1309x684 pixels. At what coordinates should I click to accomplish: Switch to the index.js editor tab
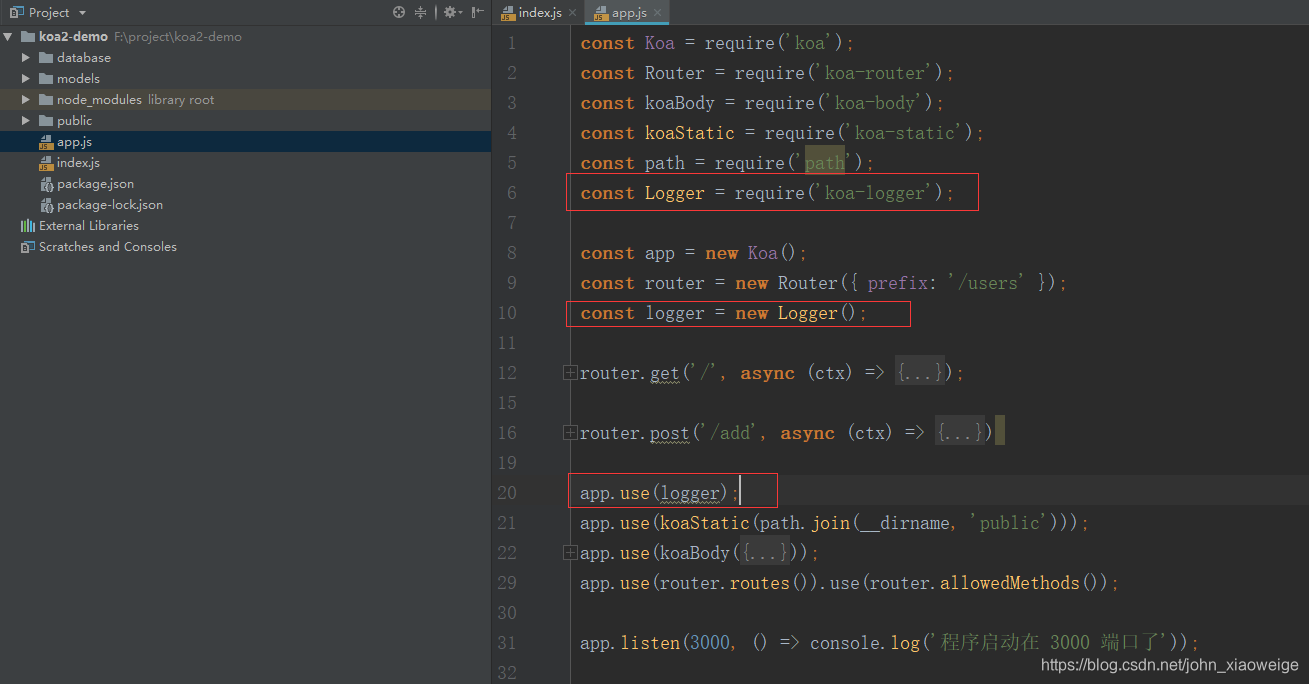[x=540, y=12]
